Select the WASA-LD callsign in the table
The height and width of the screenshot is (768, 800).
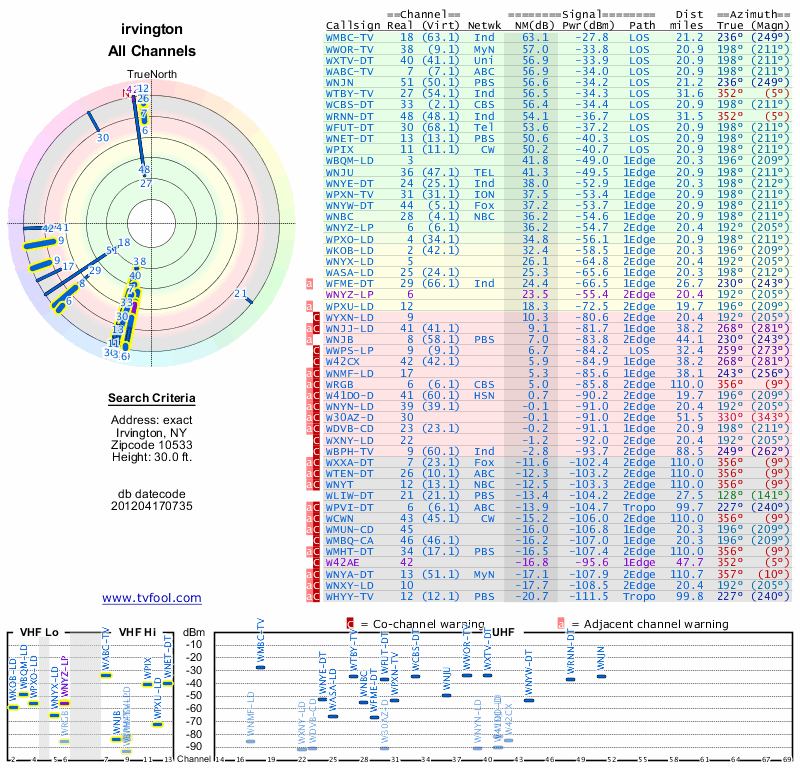point(349,272)
